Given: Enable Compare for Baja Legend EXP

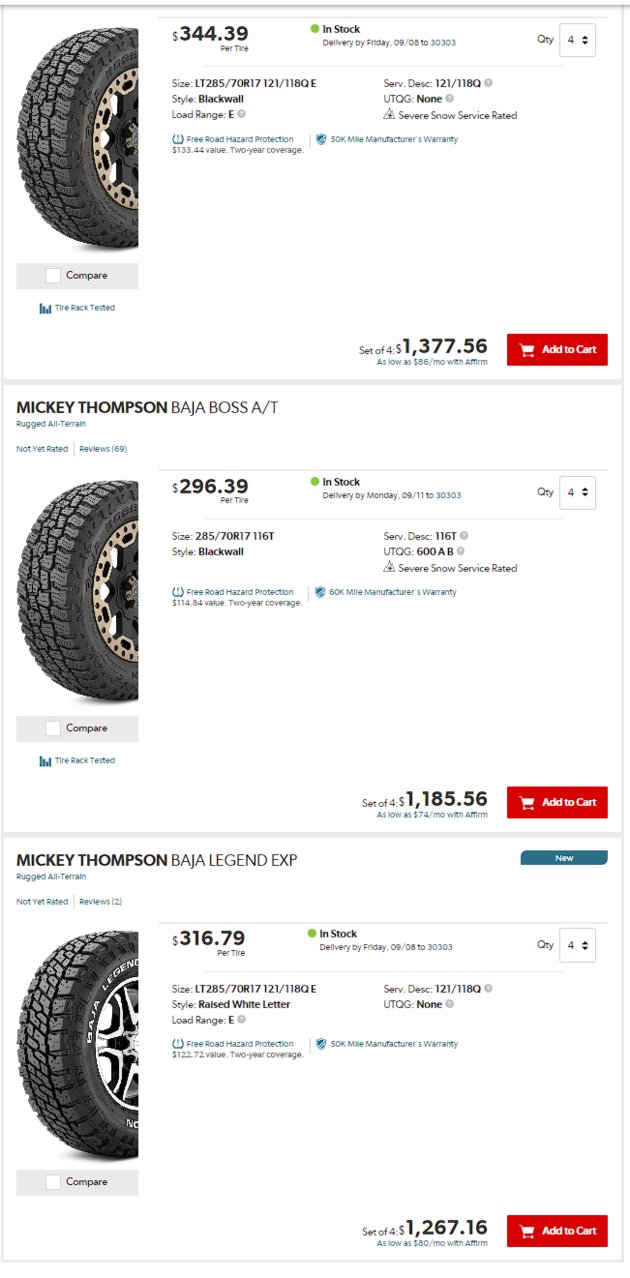Looking at the screenshot, I should tap(53, 1182).
